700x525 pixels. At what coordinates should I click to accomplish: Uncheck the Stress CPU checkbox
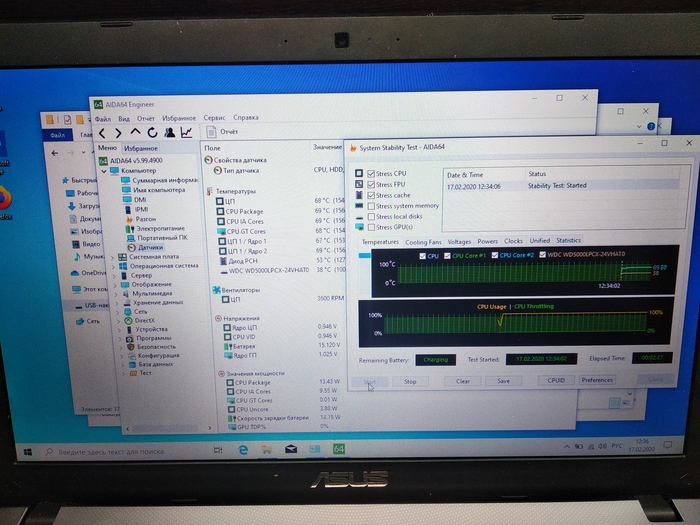tap(371, 174)
